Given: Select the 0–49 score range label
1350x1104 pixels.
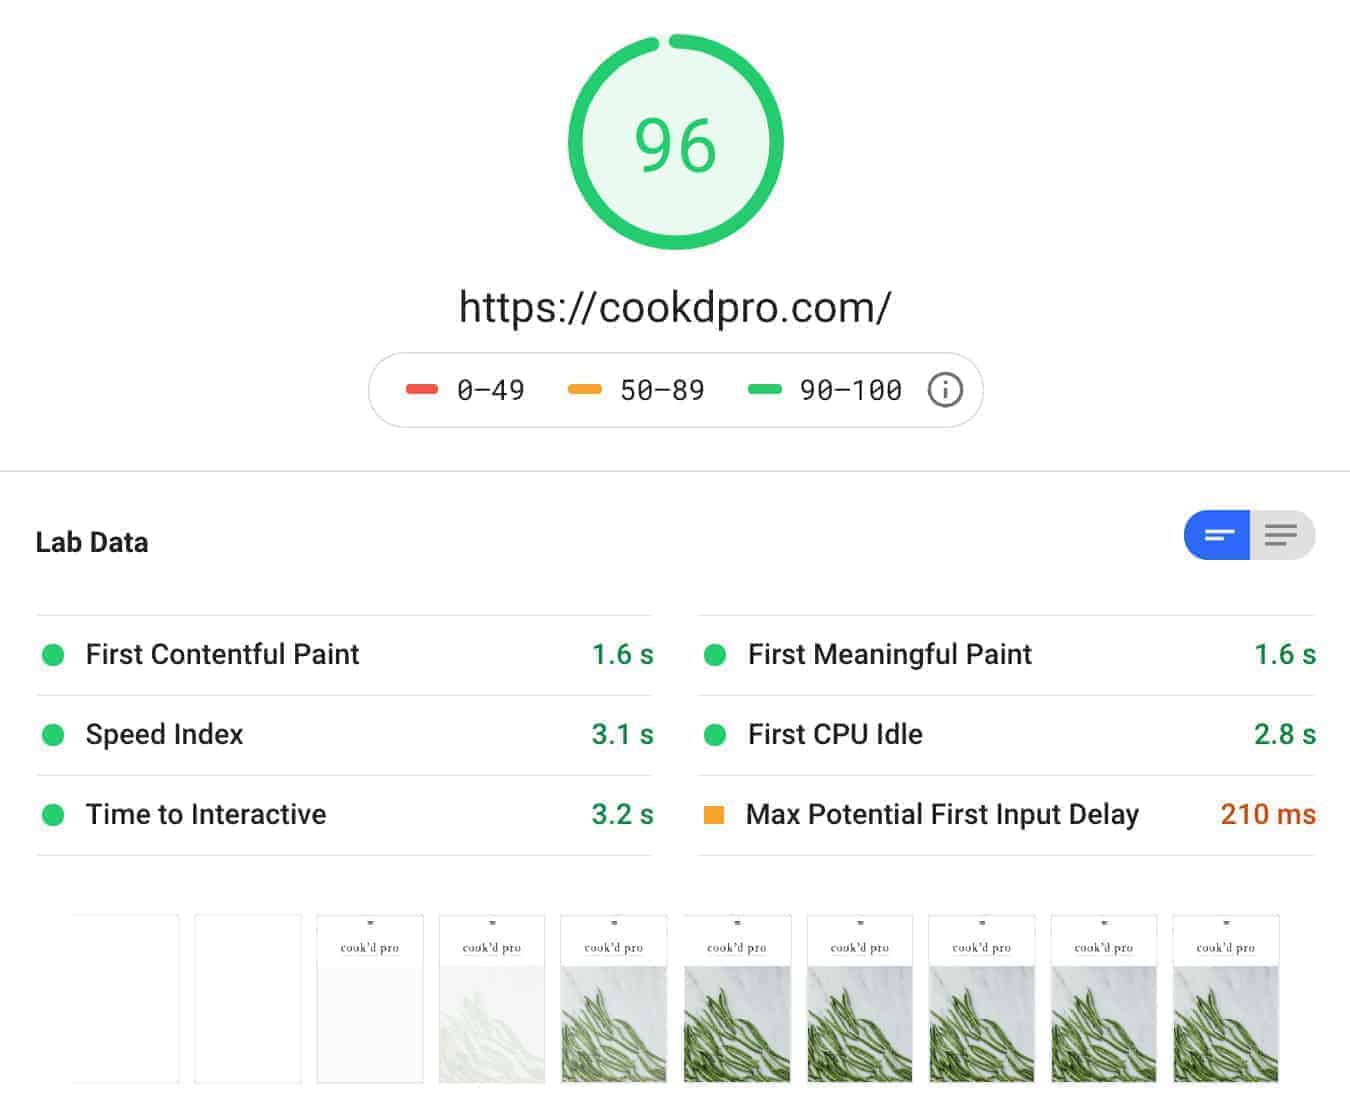Looking at the screenshot, I should (491, 390).
